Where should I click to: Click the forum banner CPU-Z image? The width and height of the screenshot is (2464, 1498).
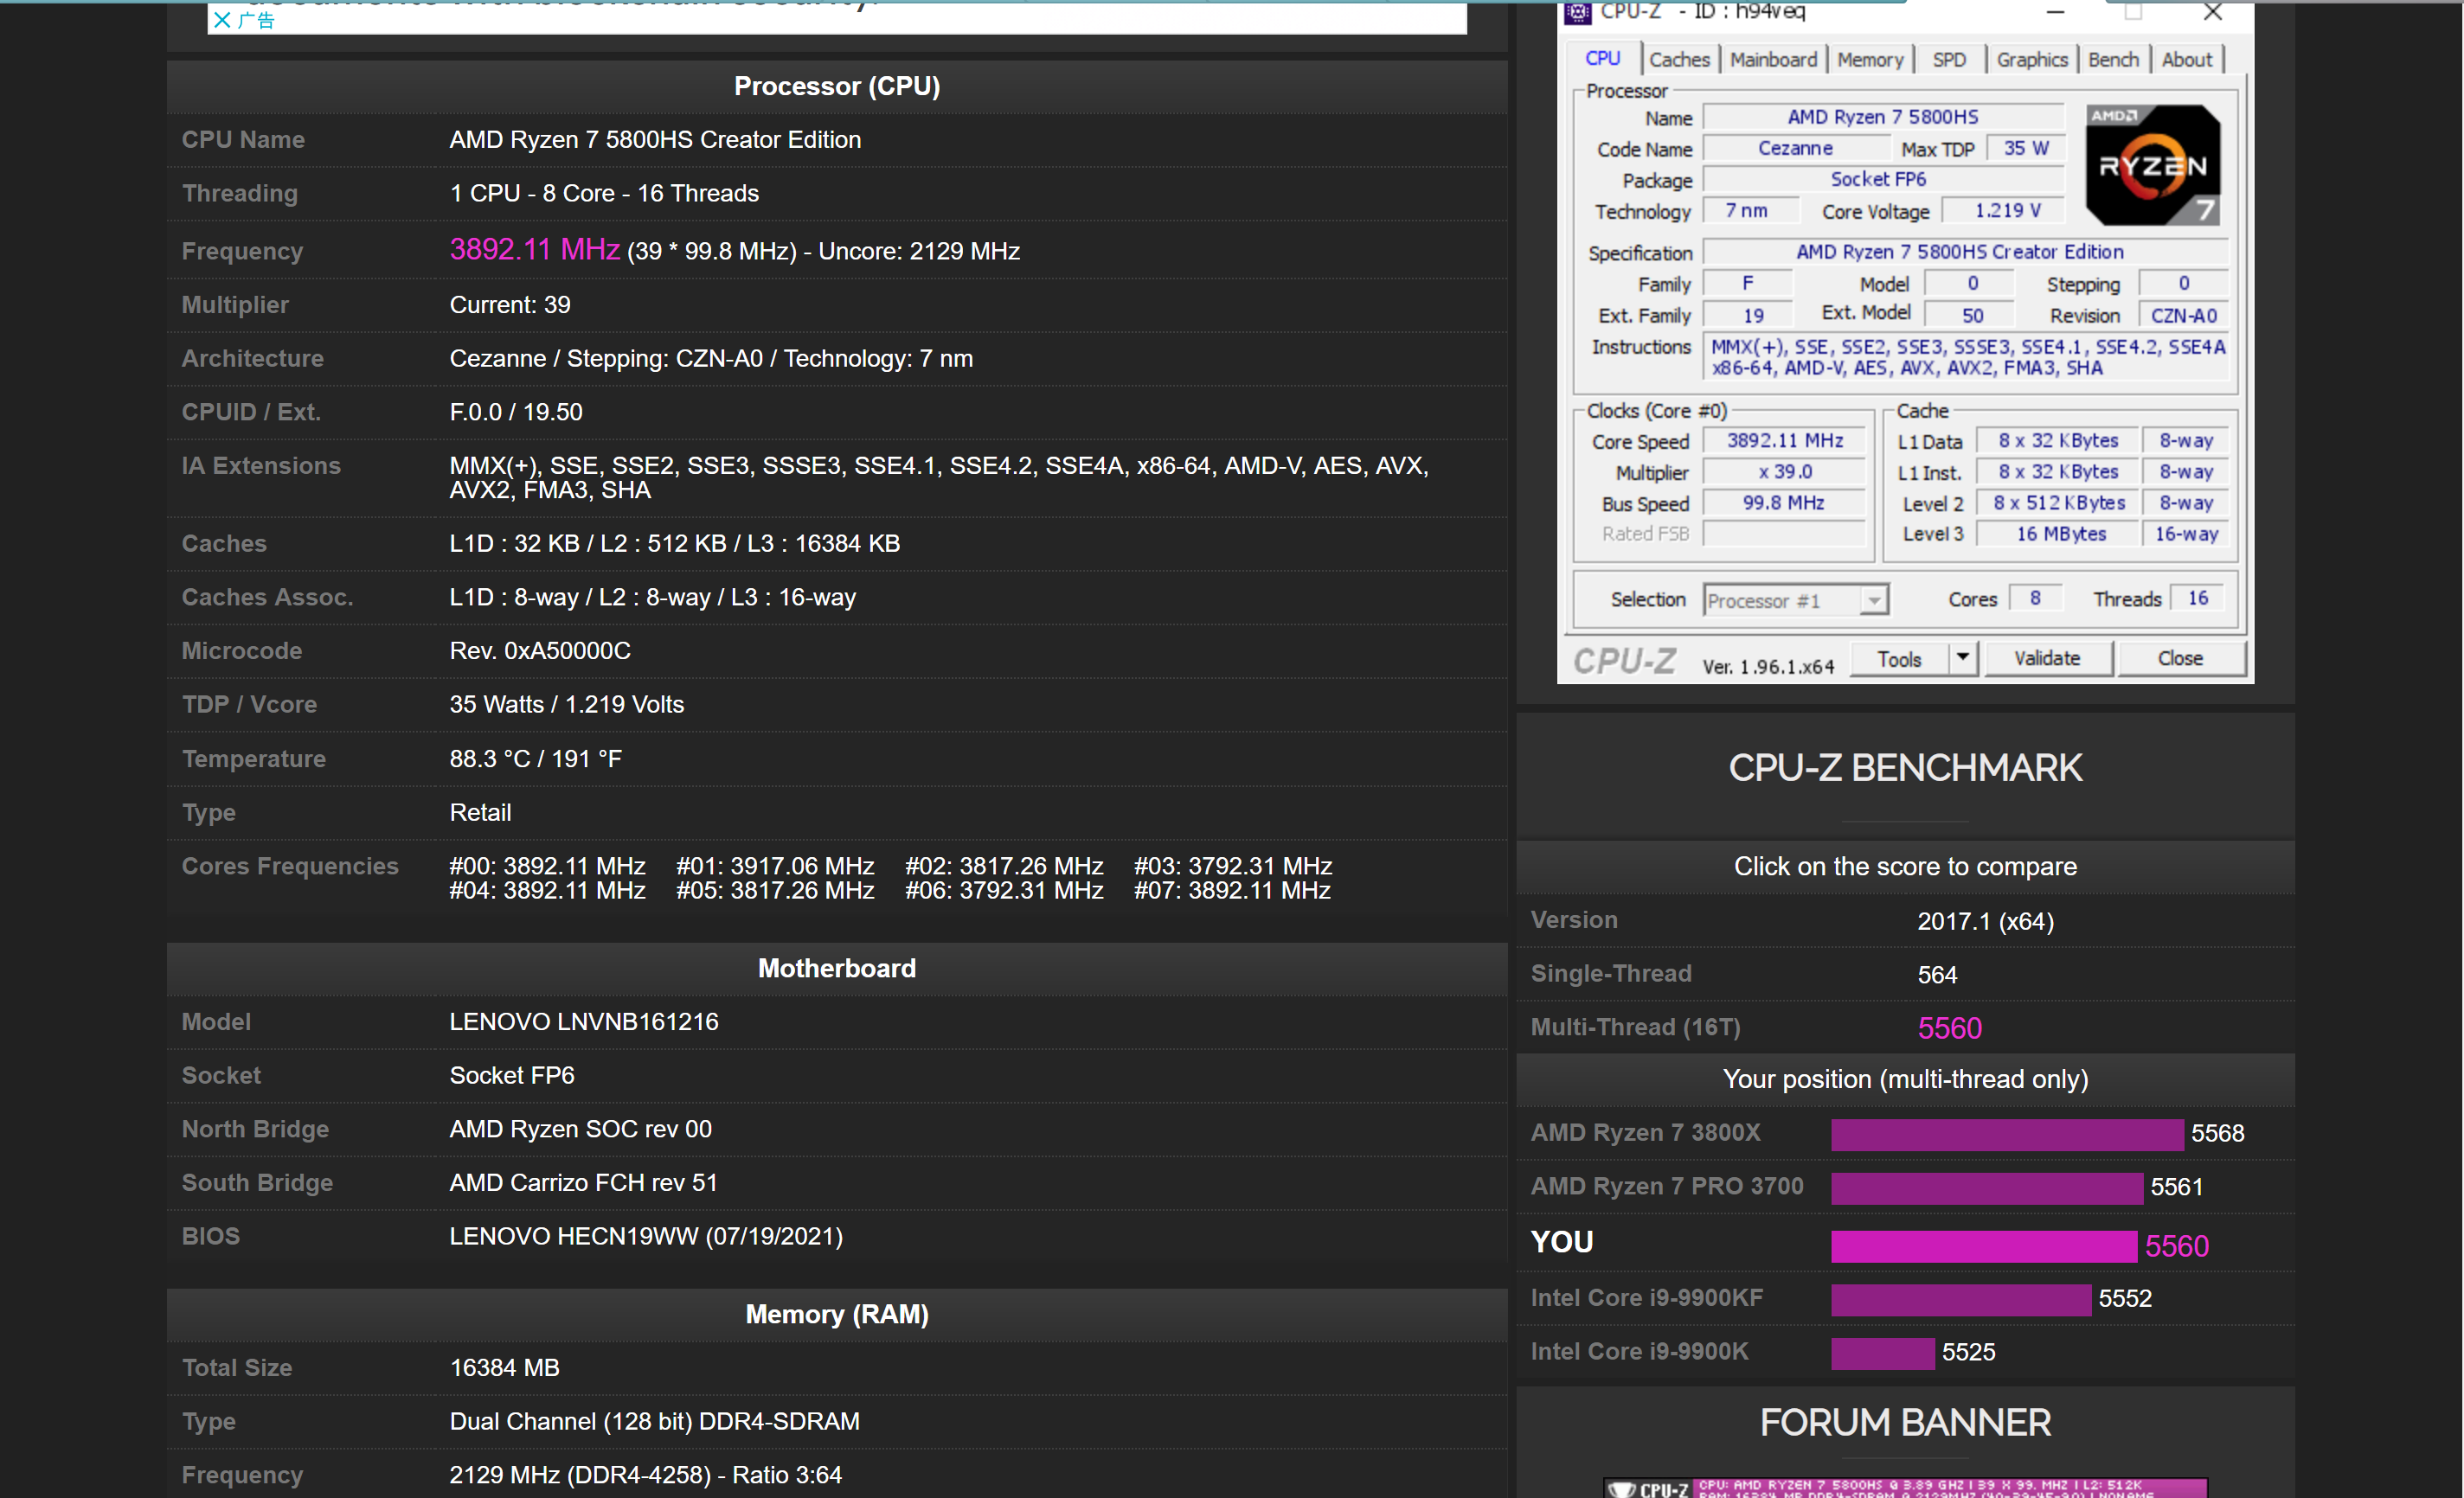coord(1905,1488)
